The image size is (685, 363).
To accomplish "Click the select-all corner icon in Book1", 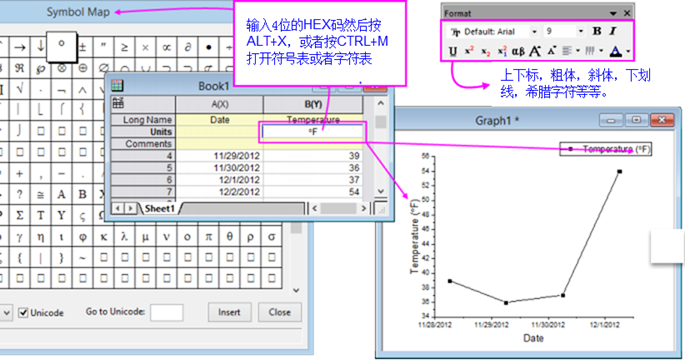I will coord(118,104).
